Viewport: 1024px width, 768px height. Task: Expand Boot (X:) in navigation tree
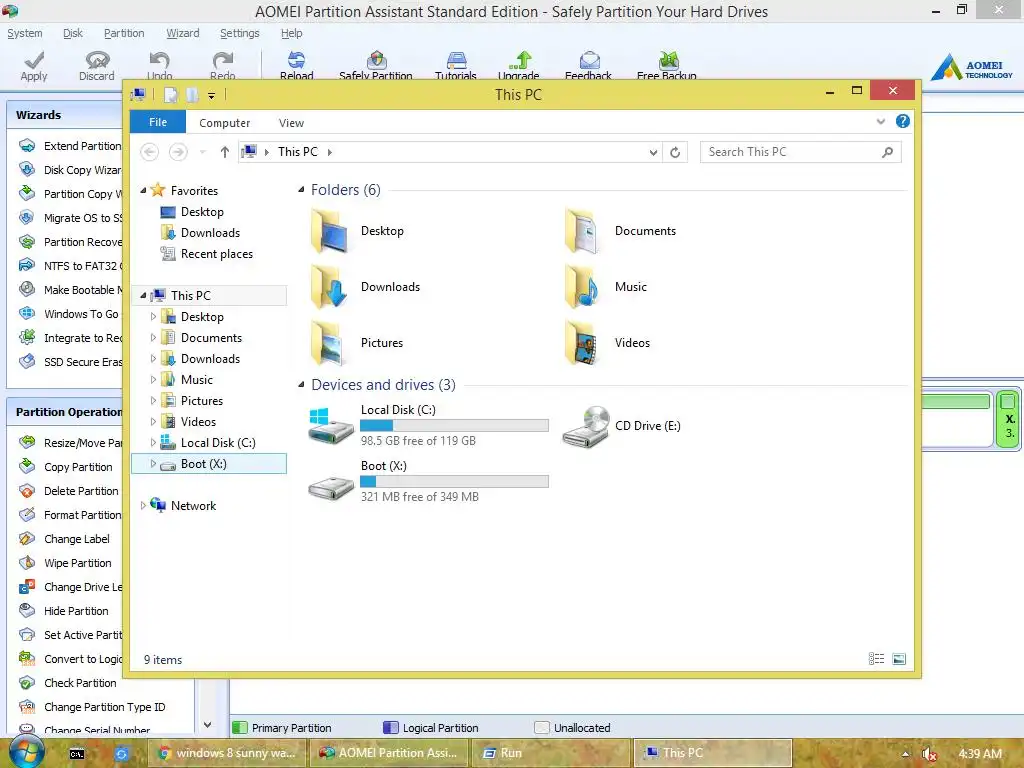[153, 464]
